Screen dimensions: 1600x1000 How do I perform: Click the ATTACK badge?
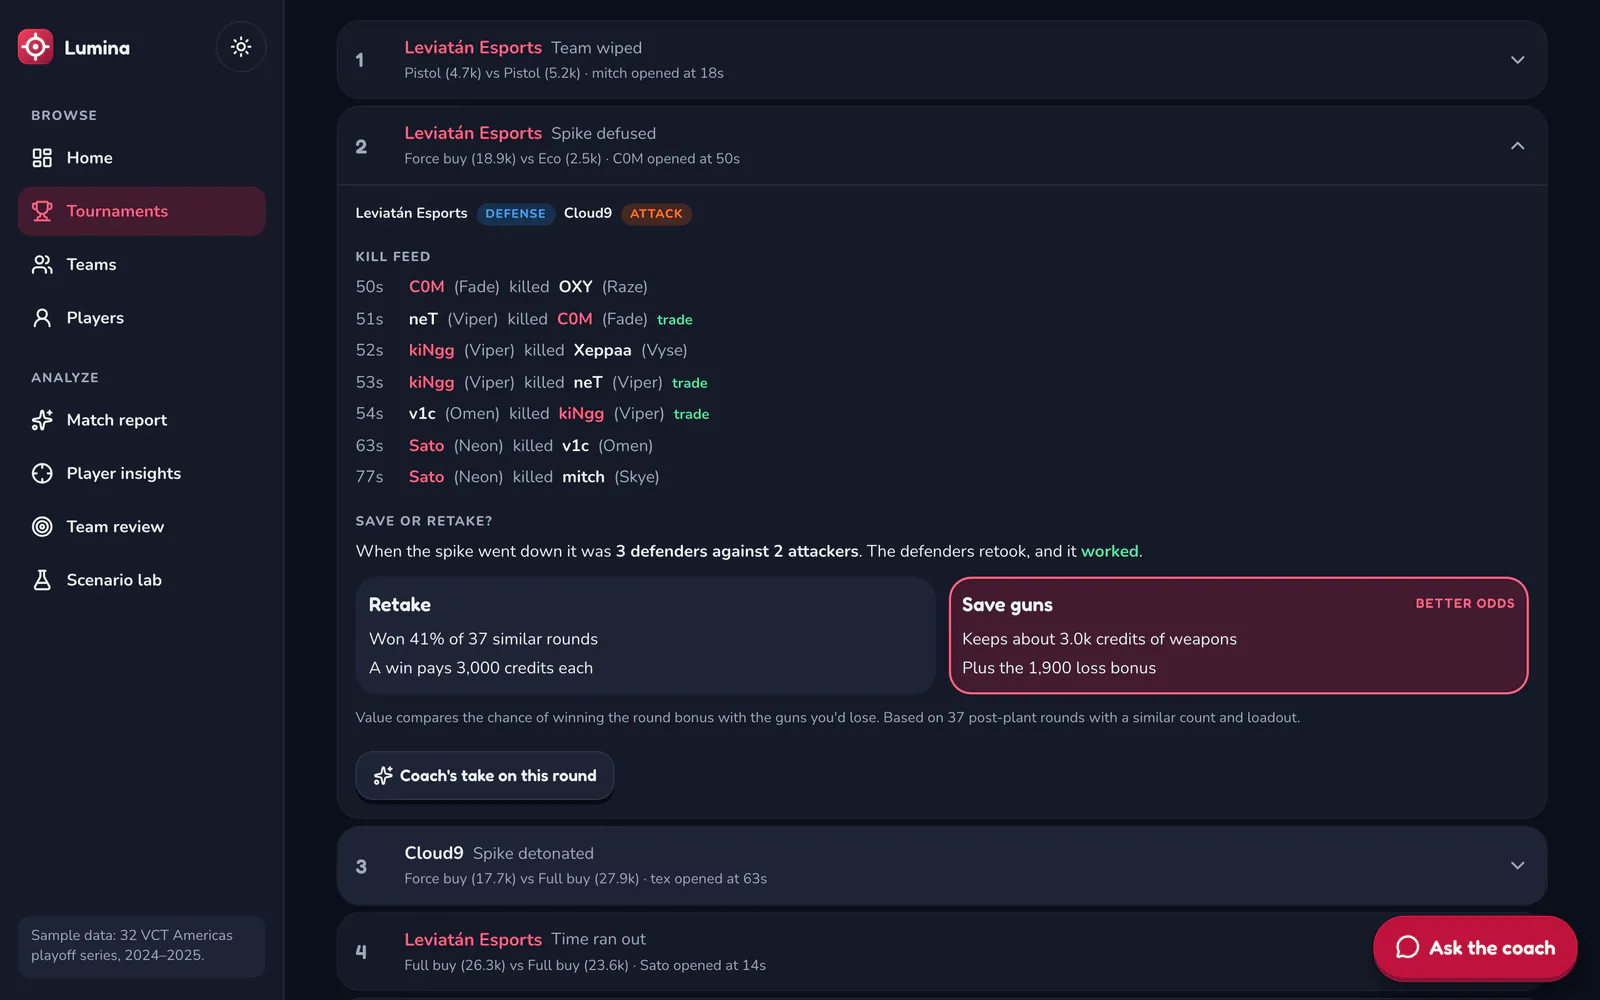[656, 214]
